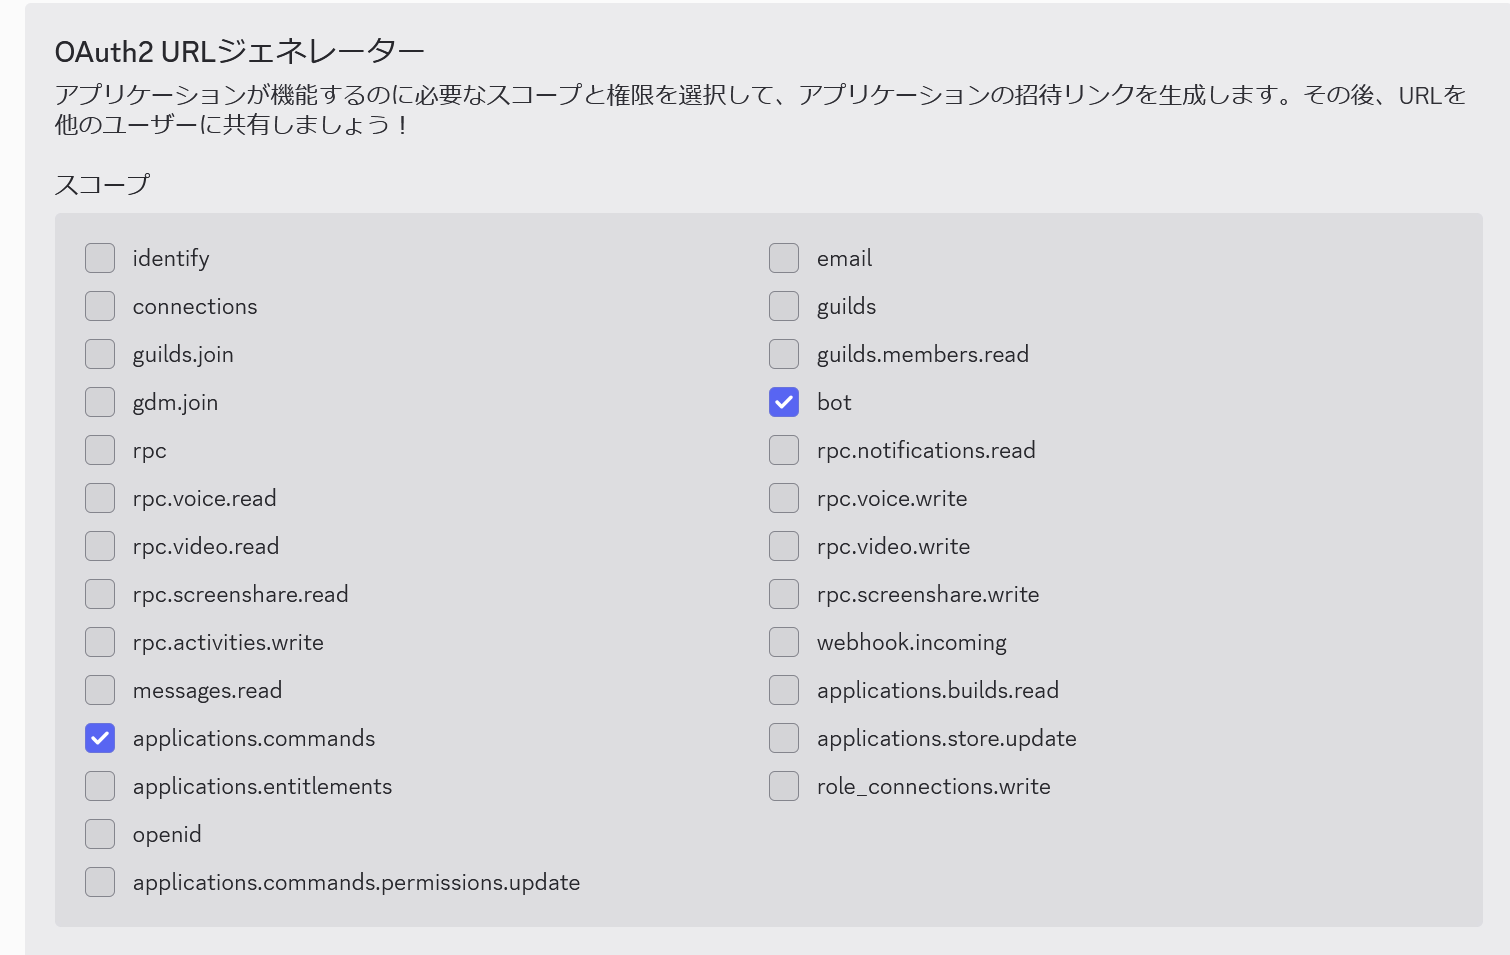1510x955 pixels.
Task: Tick the rpc.voice.write checkbox
Action: click(x=784, y=498)
